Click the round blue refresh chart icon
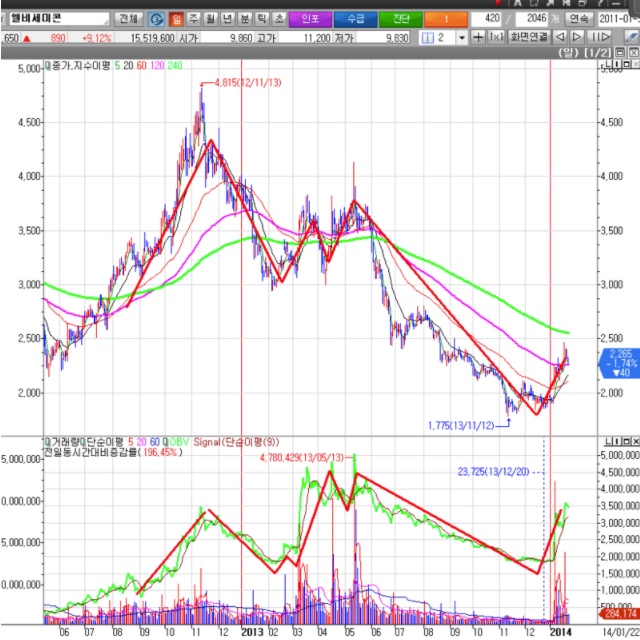This screenshot has width=640, height=640. pos(158,19)
